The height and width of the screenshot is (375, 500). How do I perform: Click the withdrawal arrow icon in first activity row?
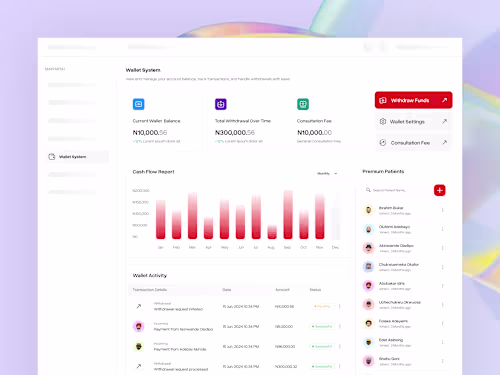[139, 306]
